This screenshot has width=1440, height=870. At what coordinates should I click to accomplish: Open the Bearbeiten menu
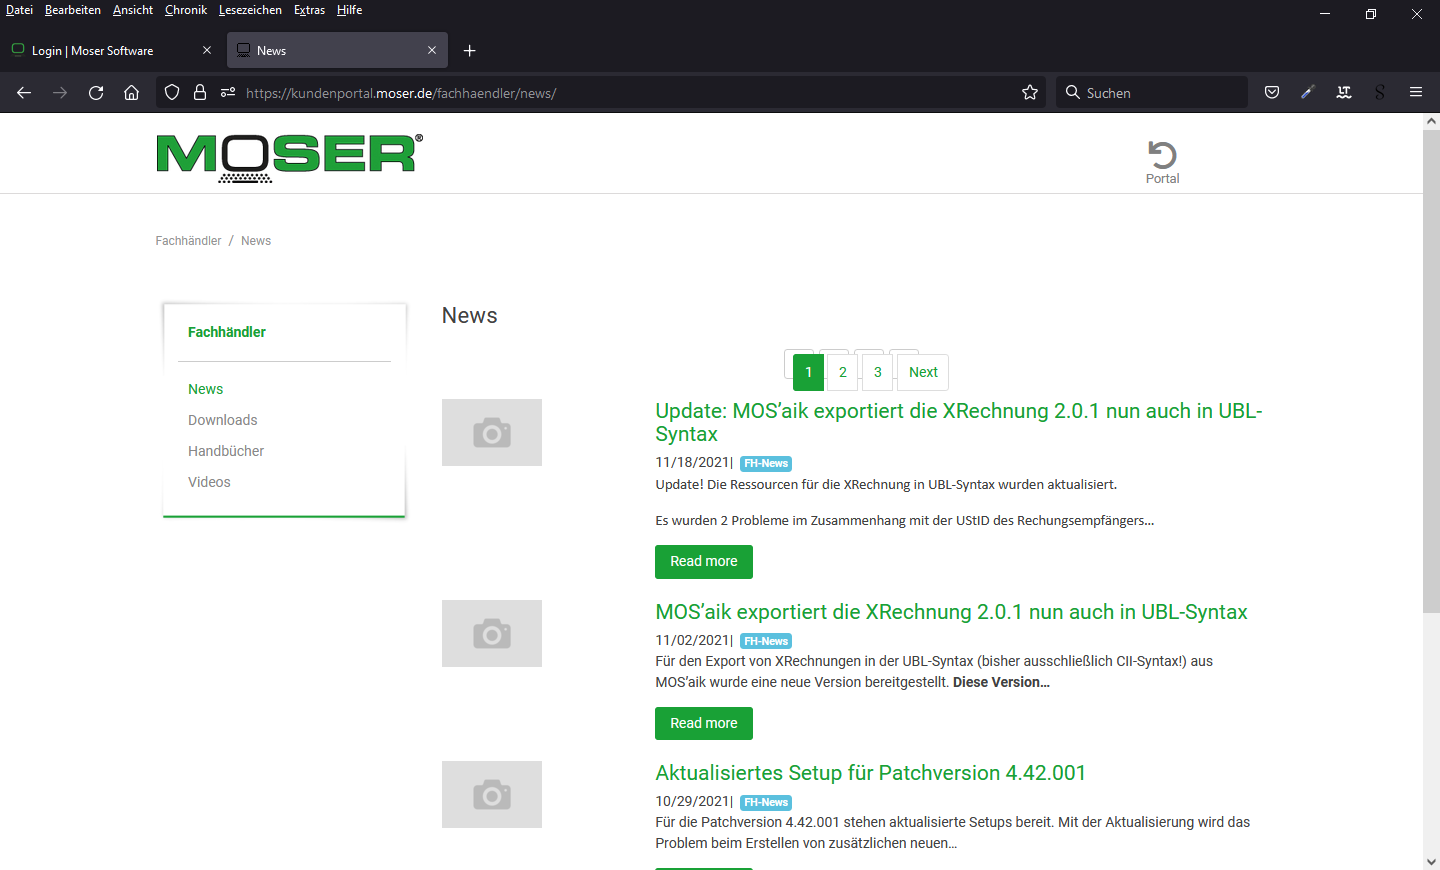pyautogui.click(x=73, y=10)
